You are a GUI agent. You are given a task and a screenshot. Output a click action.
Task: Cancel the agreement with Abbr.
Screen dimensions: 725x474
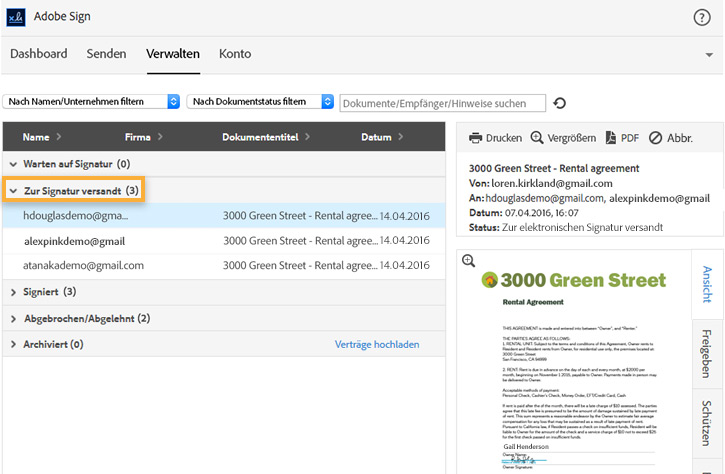click(671, 138)
